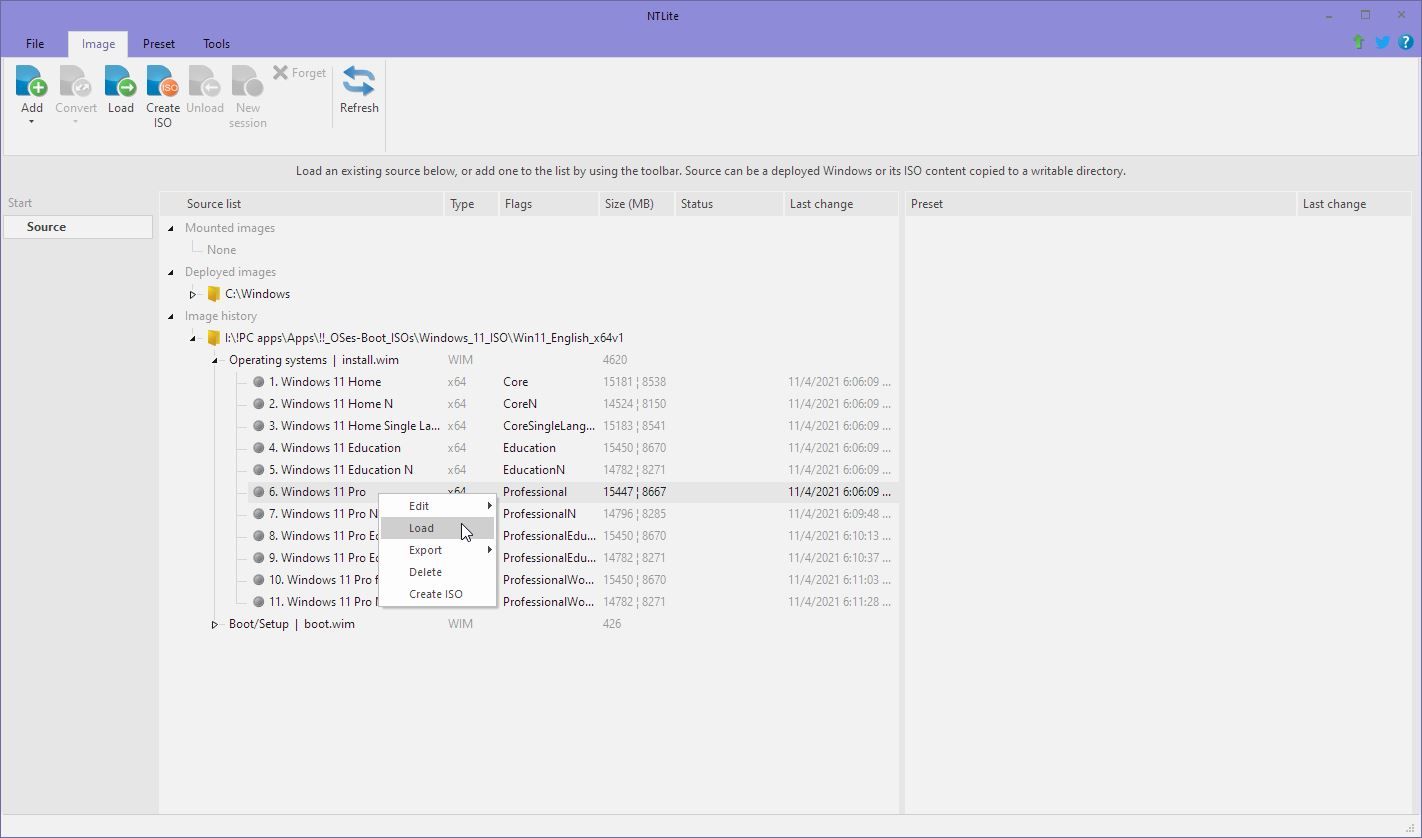Click the Convert toolbar icon
This screenshot has width=1422, height=838.
[x=76, y=82]
